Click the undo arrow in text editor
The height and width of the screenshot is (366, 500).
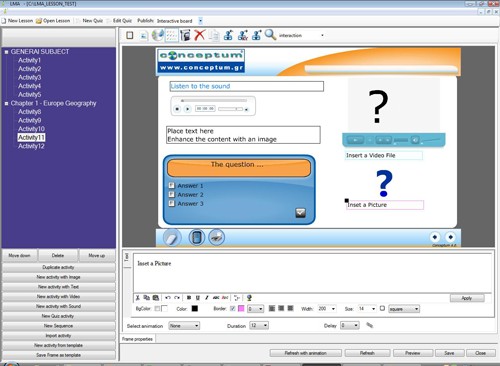[x=168, y=298]
